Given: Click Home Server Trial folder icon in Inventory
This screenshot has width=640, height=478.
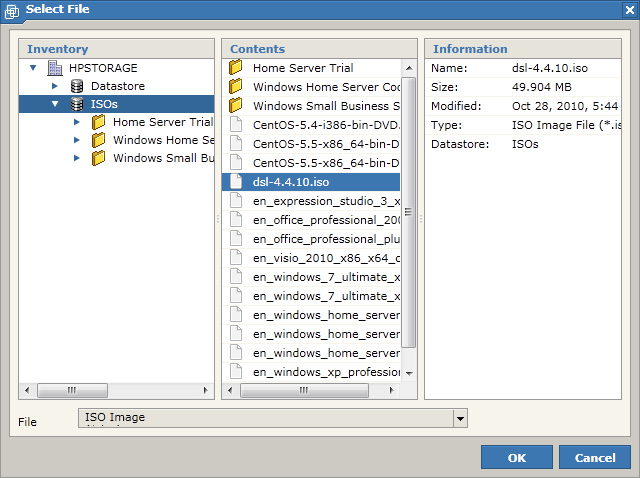Looking at the screenshot, I should click(x=98, y=122).
